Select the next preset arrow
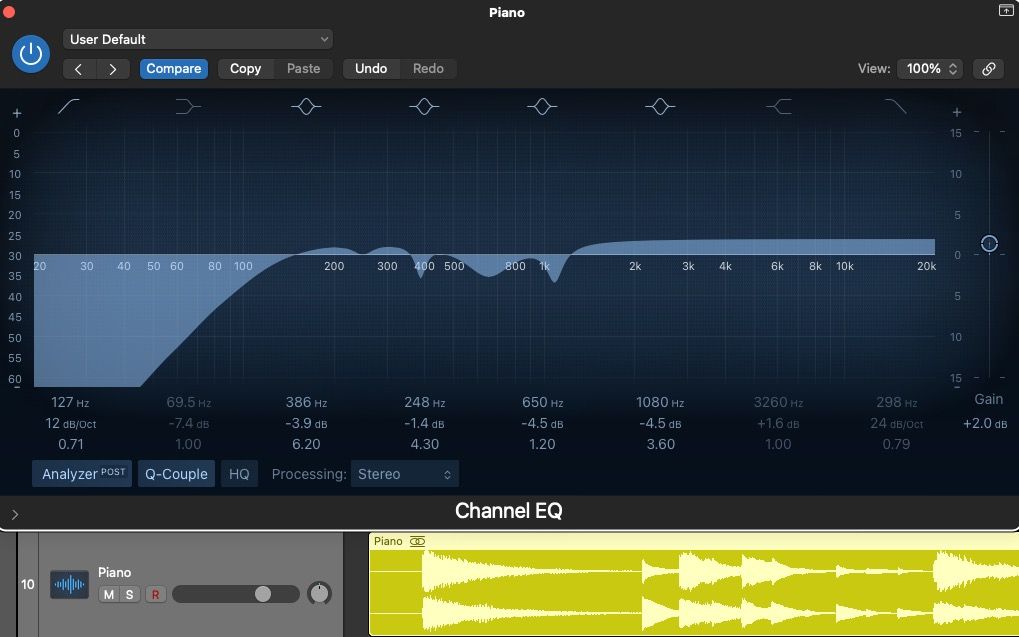Viewport: 1019px width, 637px height. 113,69
